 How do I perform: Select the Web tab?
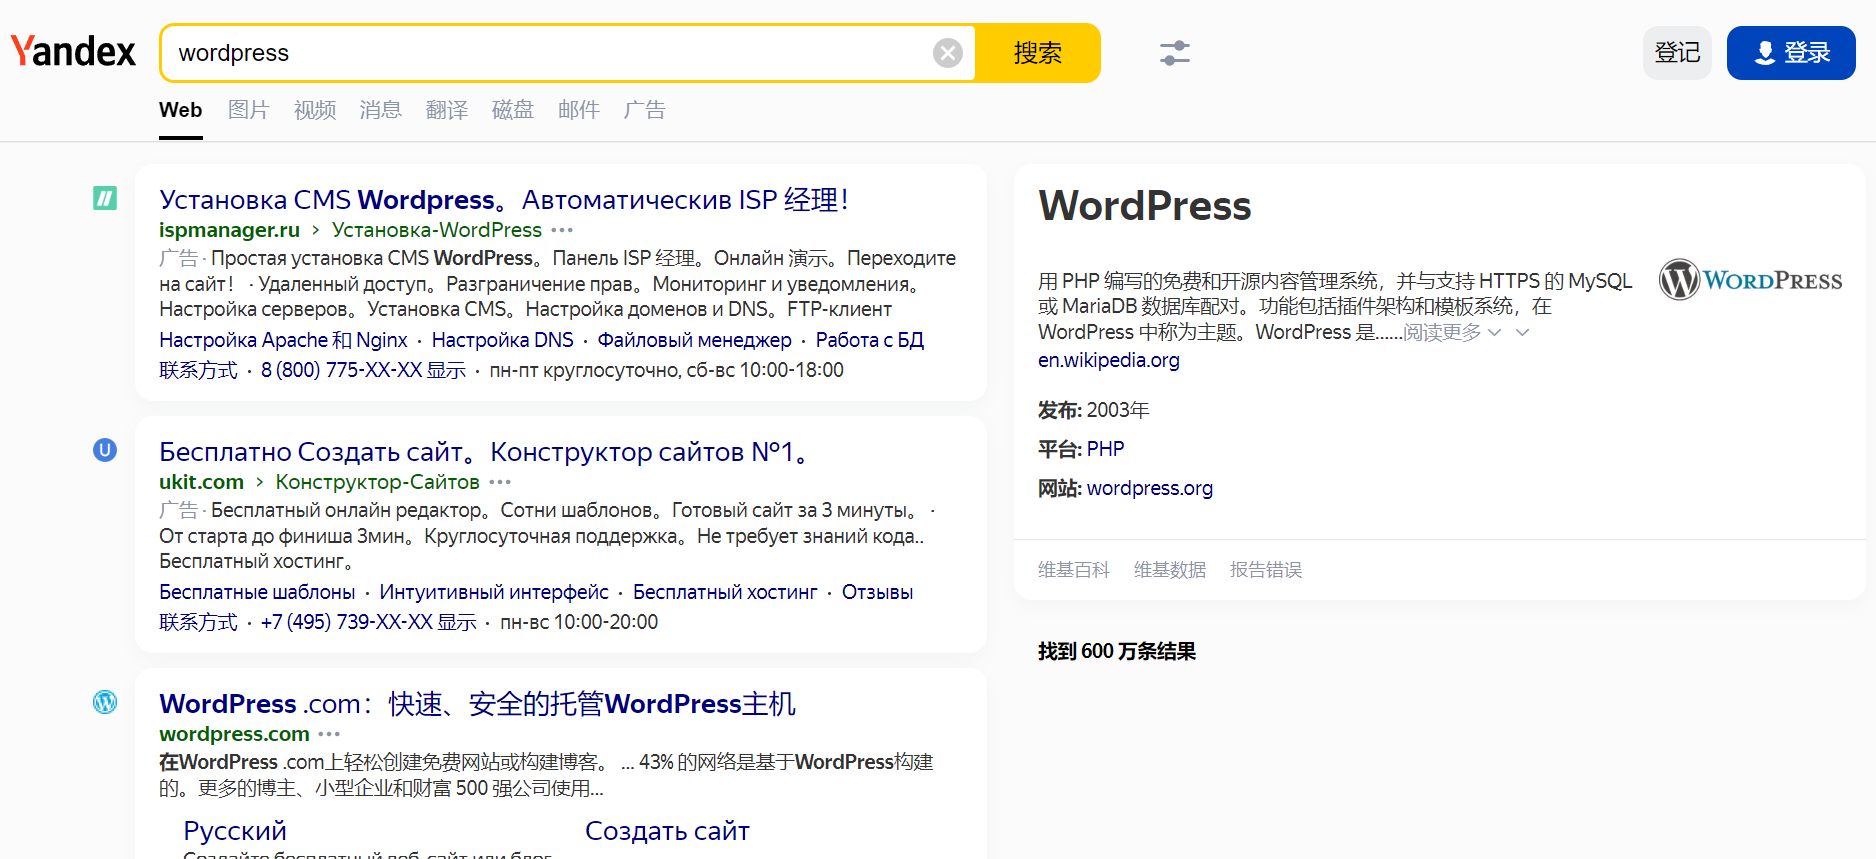(181, 110)
